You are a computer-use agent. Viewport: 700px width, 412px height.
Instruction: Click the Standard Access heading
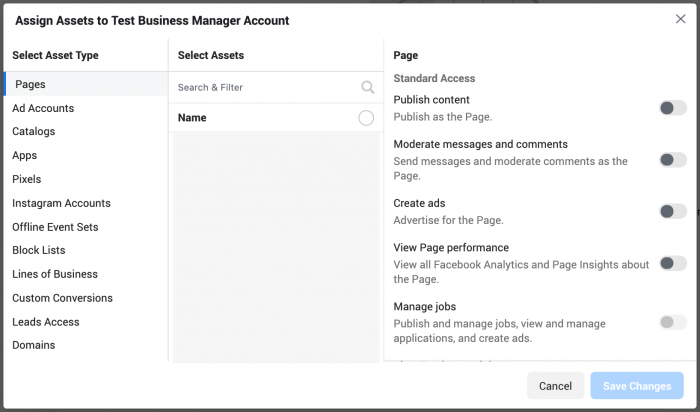434,78
